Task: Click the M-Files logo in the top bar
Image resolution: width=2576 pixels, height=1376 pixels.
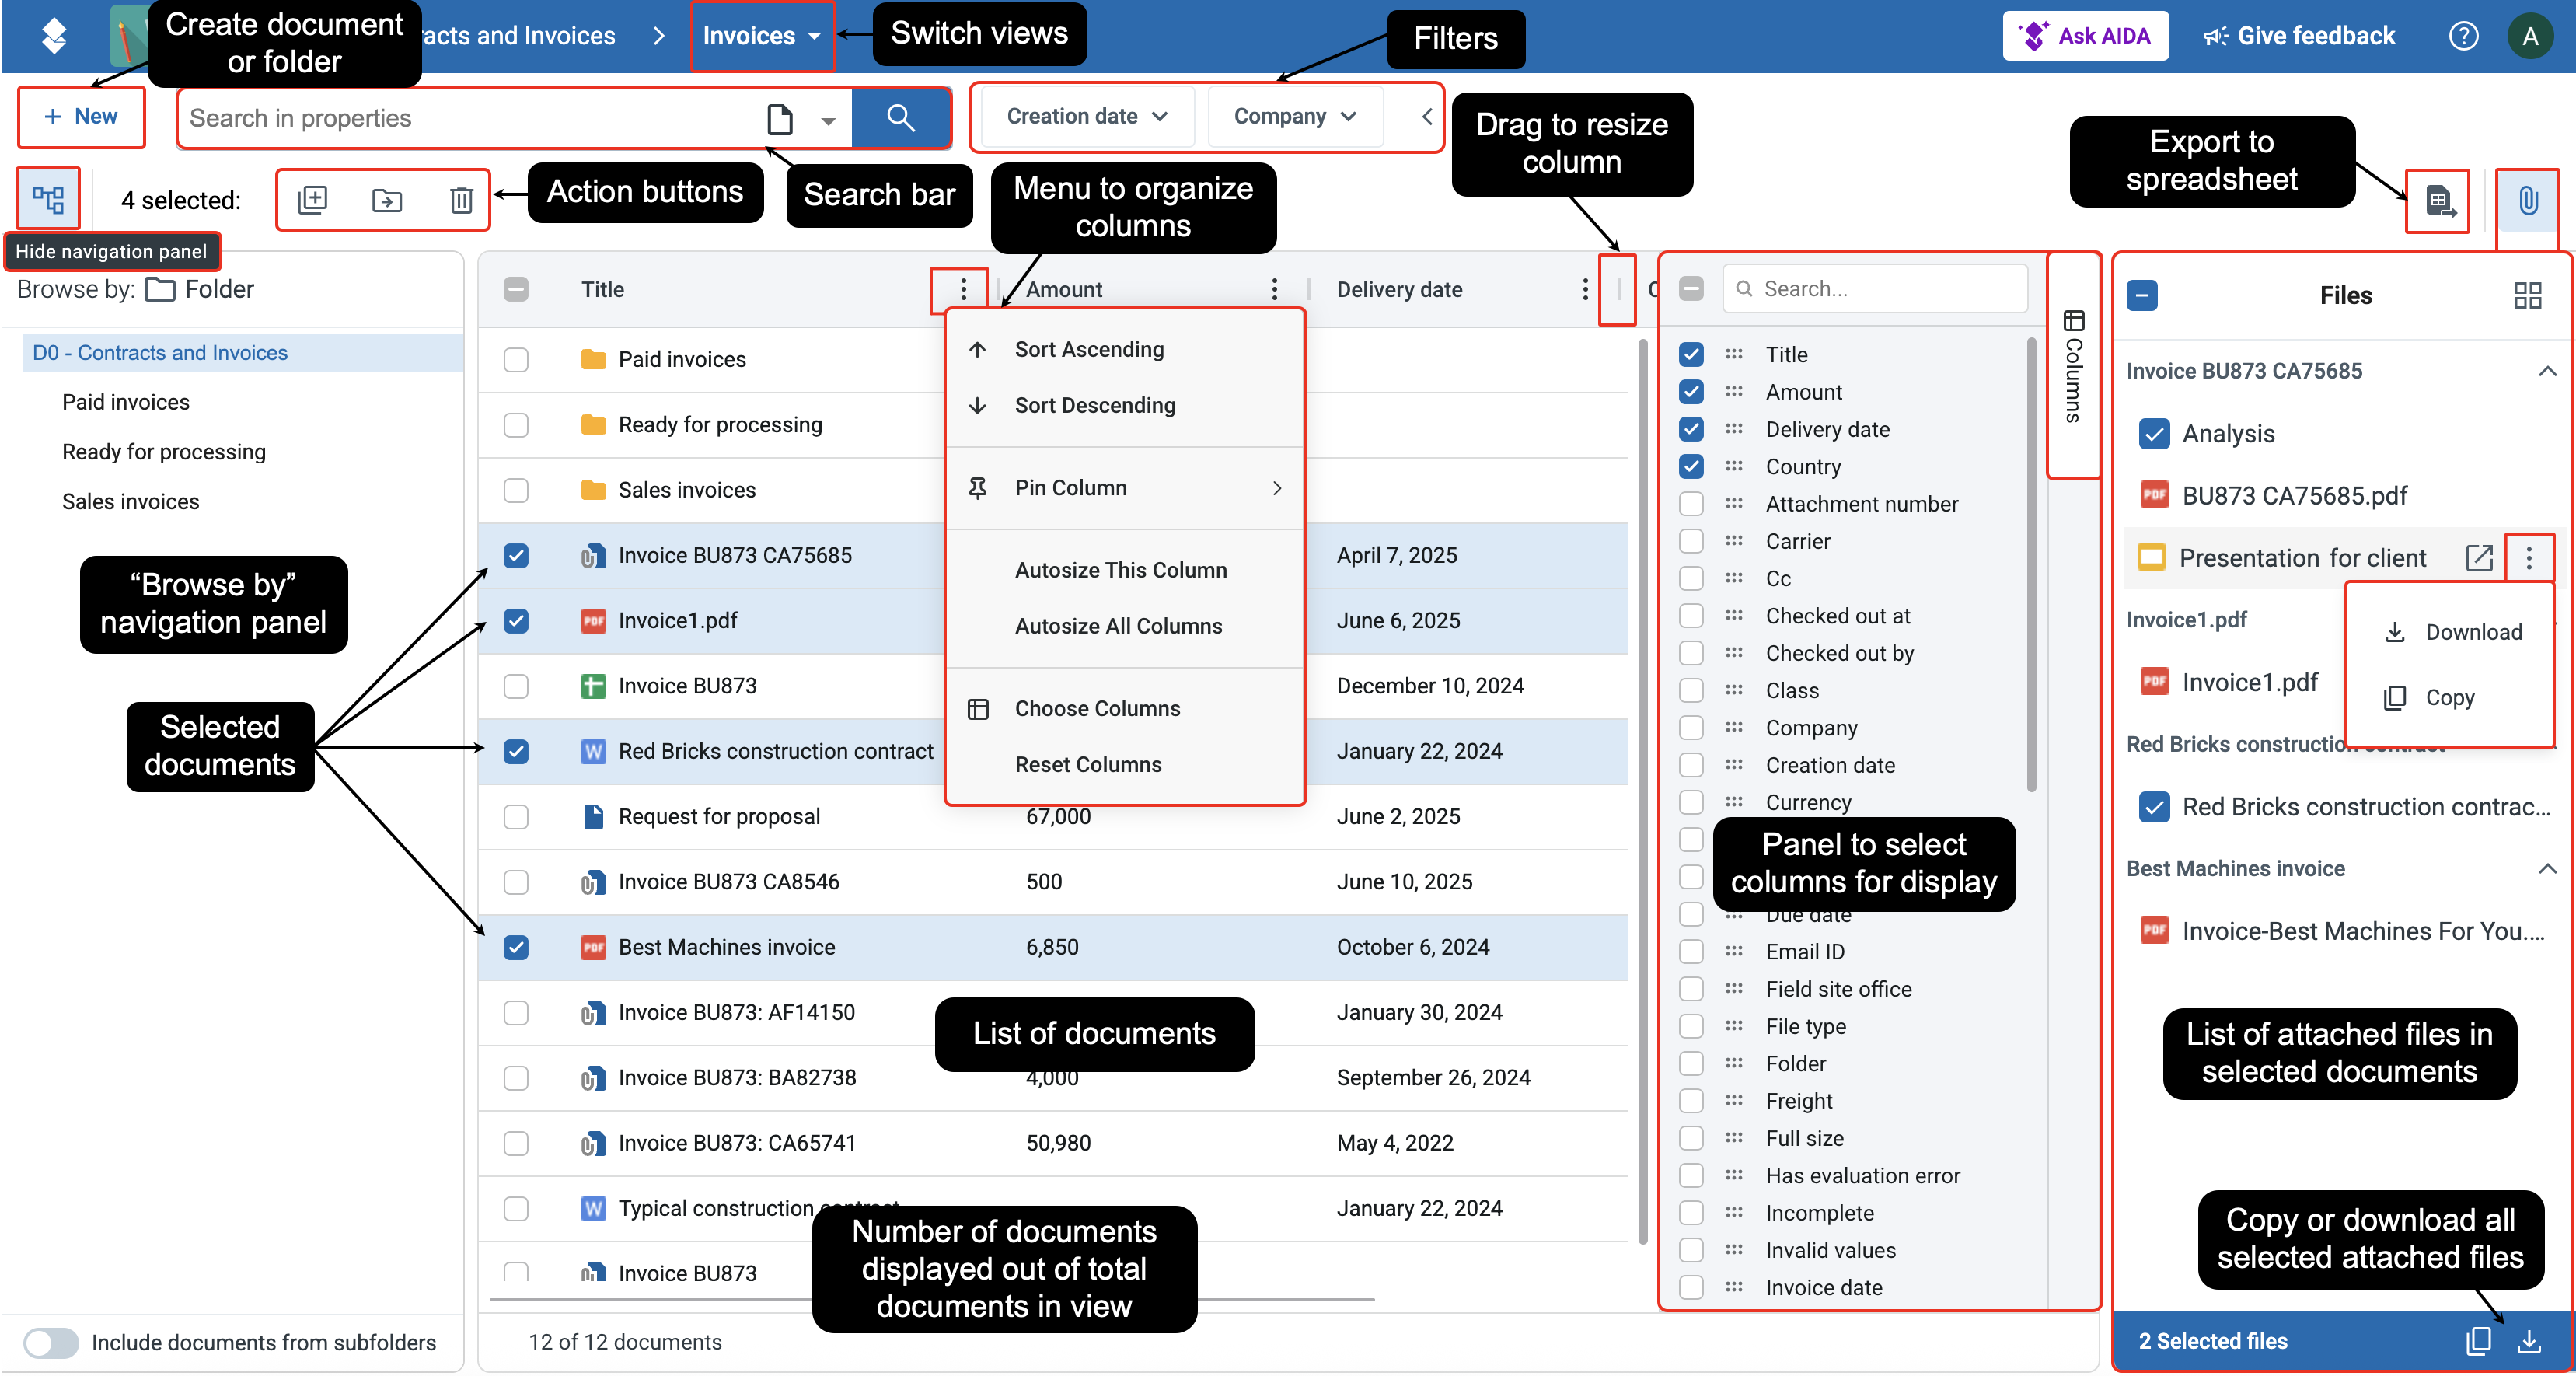Action: point(54,36)
